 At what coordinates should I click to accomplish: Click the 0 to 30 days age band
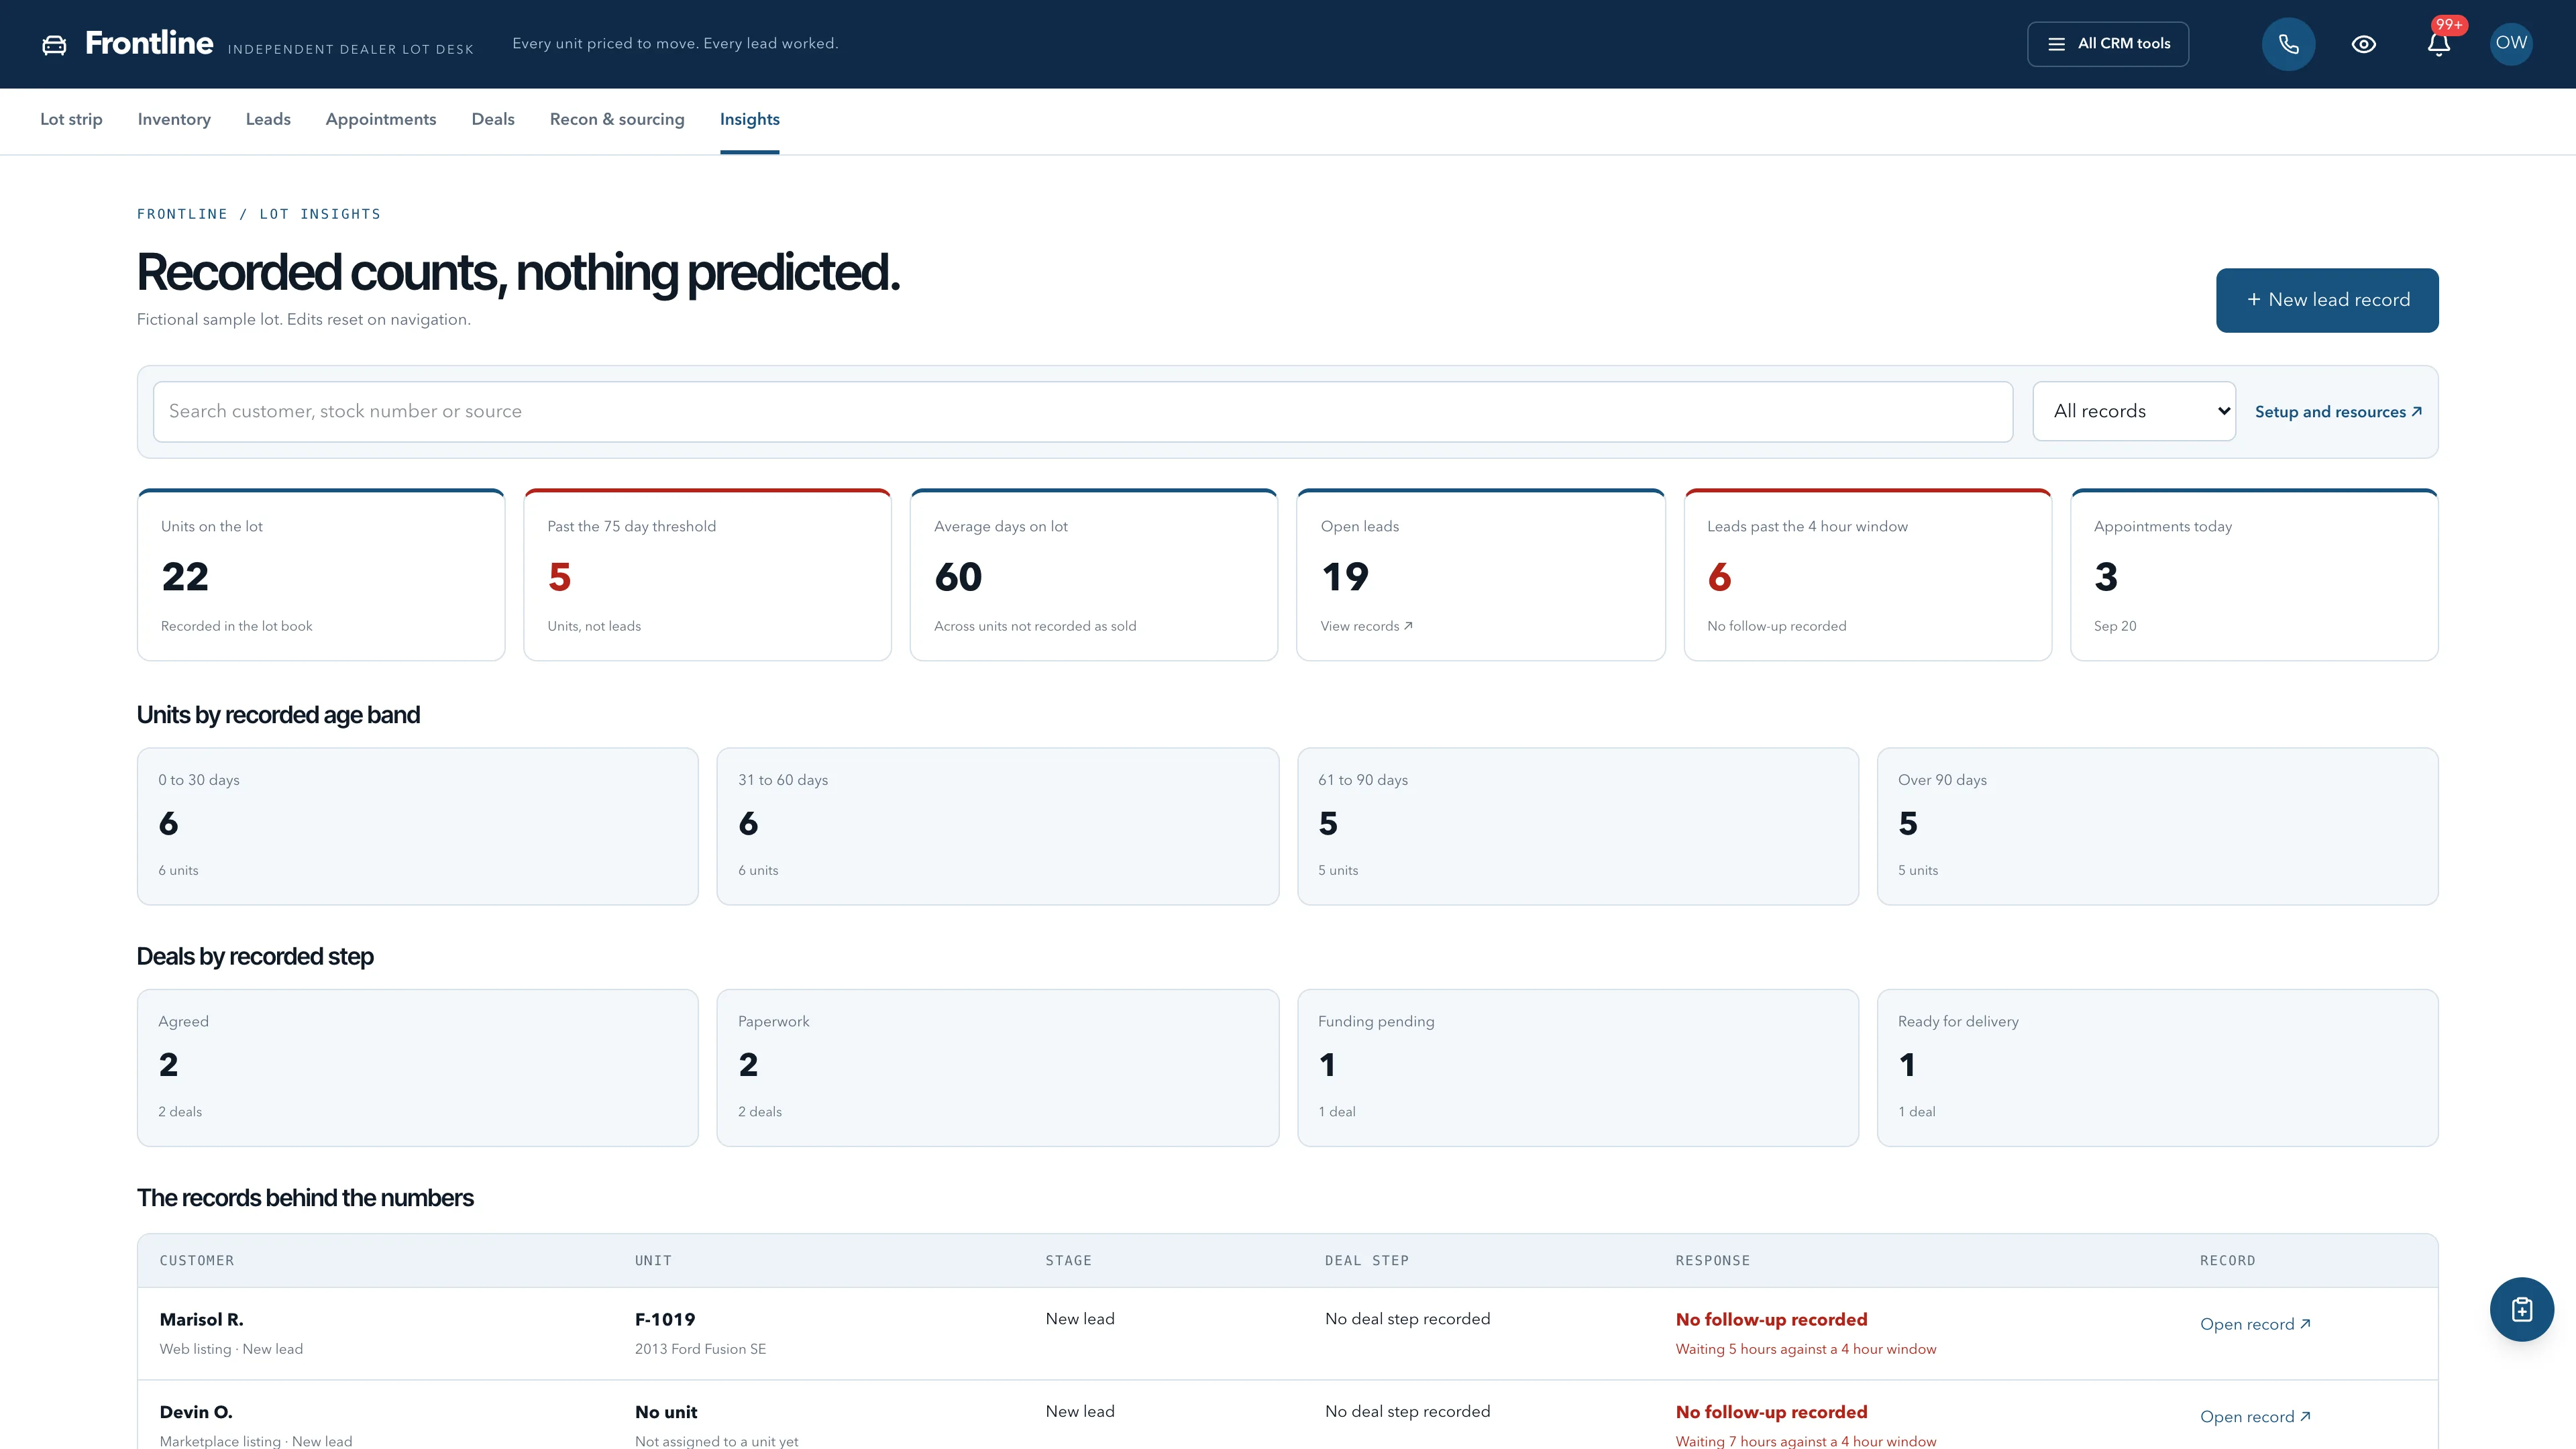418,826
